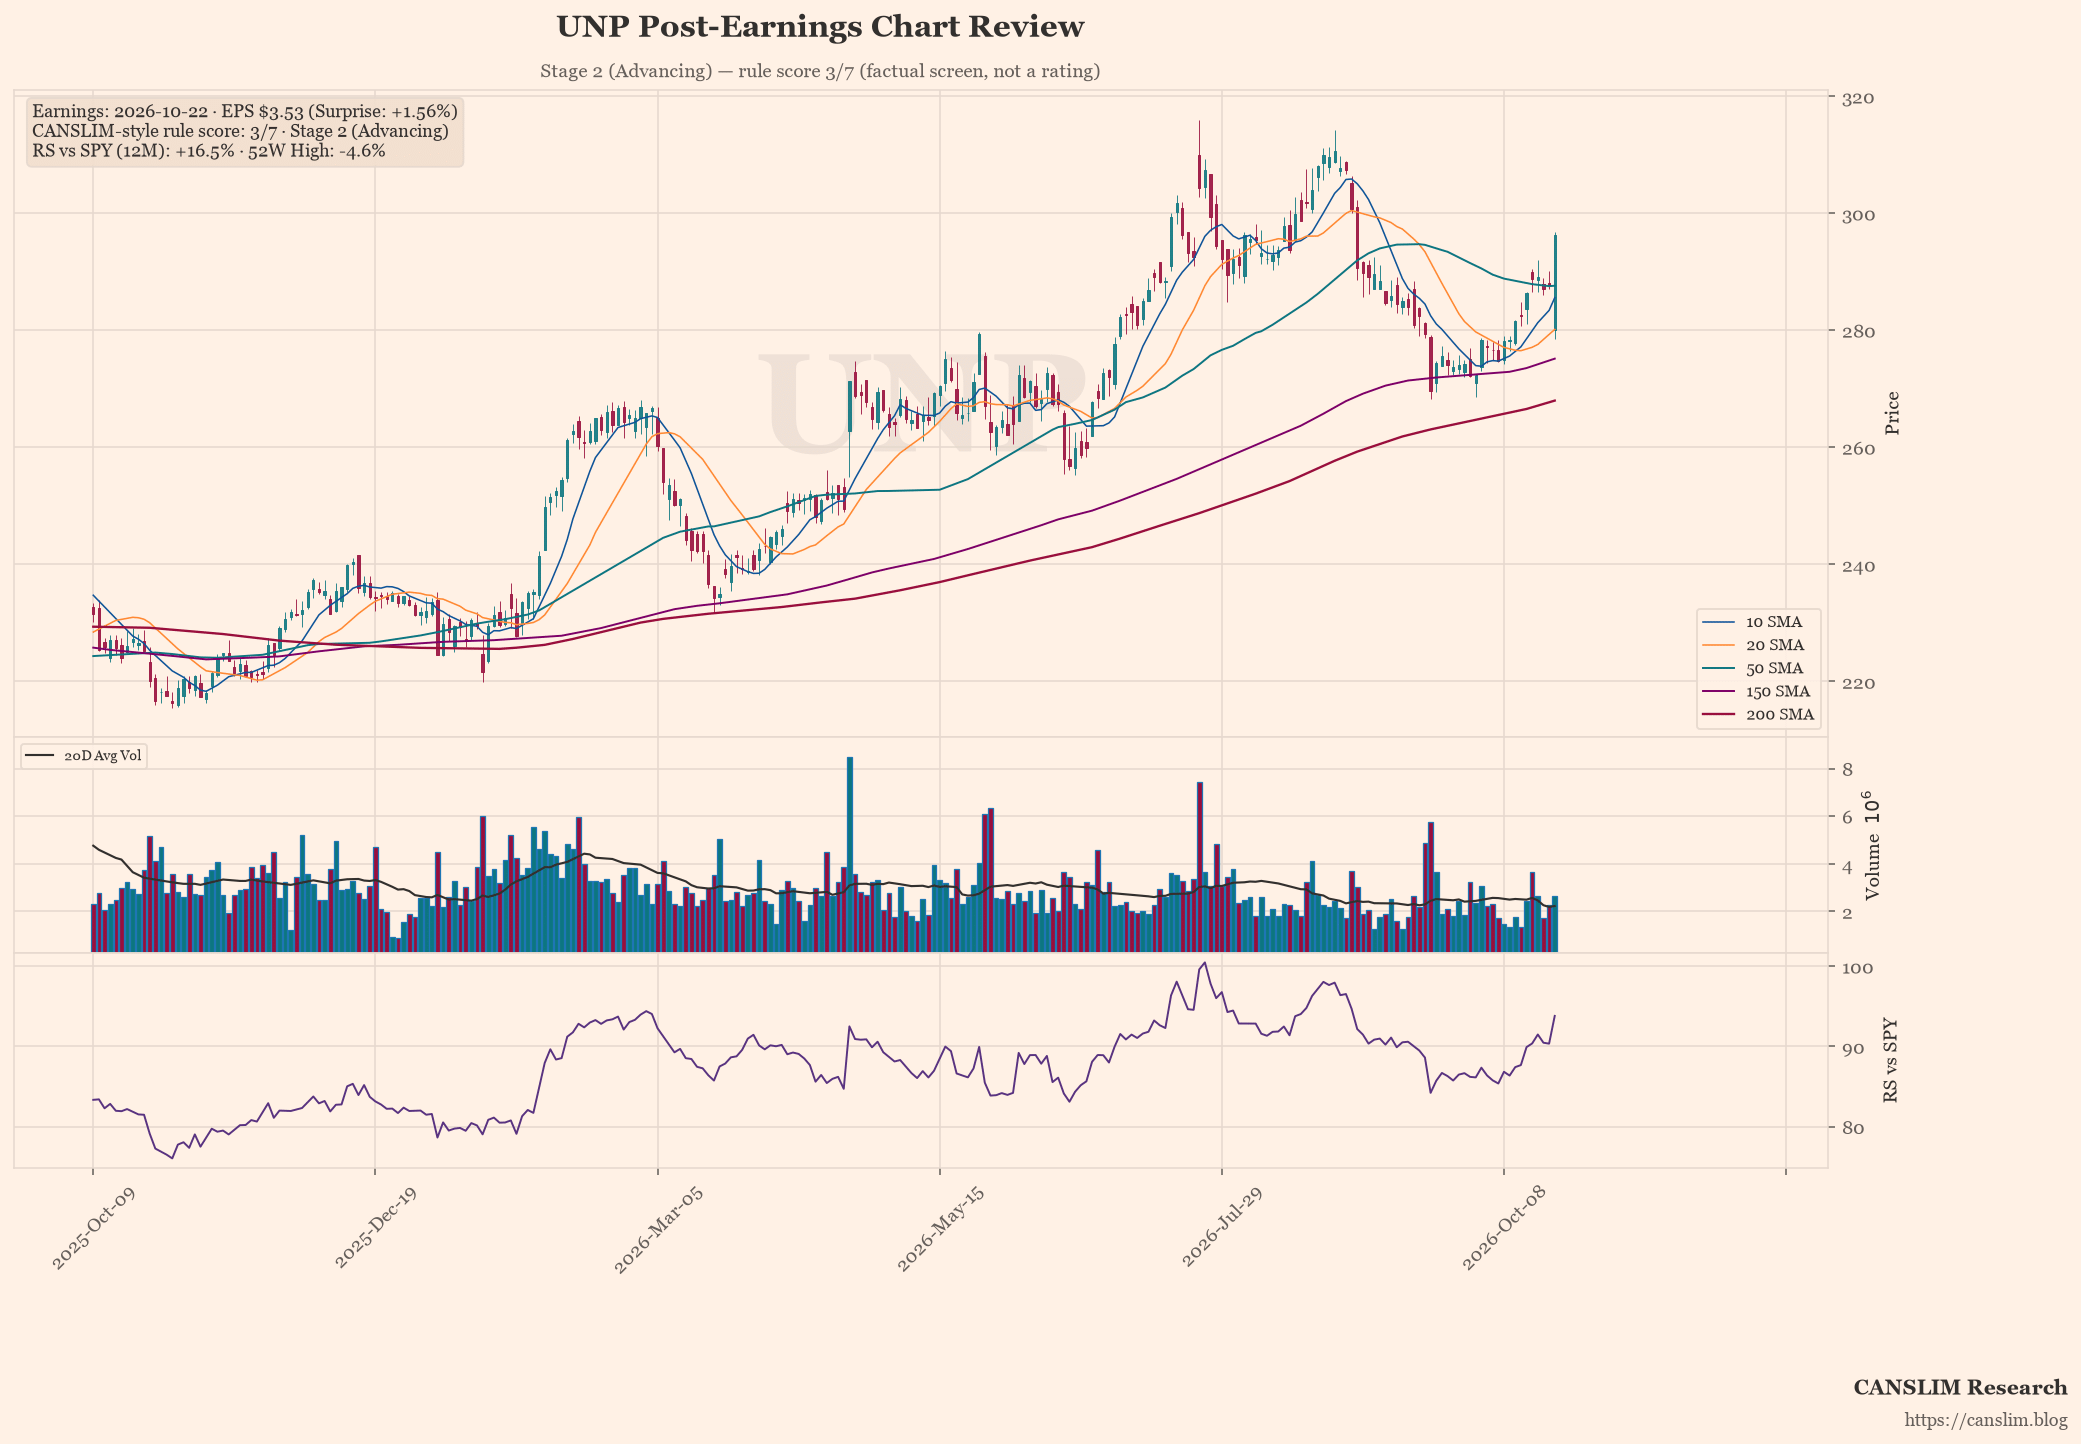
Task: Click the volume axis 8 tick label
Action: point(1848,769)
